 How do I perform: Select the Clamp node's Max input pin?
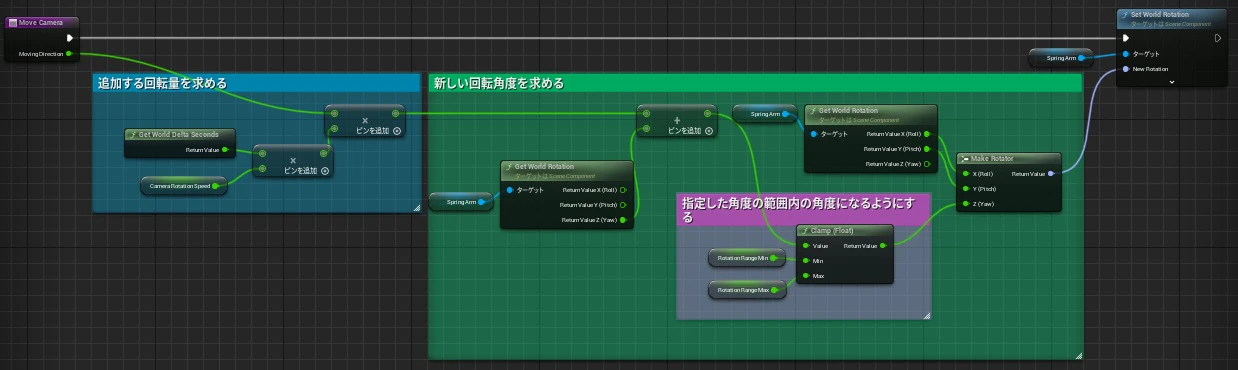[x=806, y=275]
